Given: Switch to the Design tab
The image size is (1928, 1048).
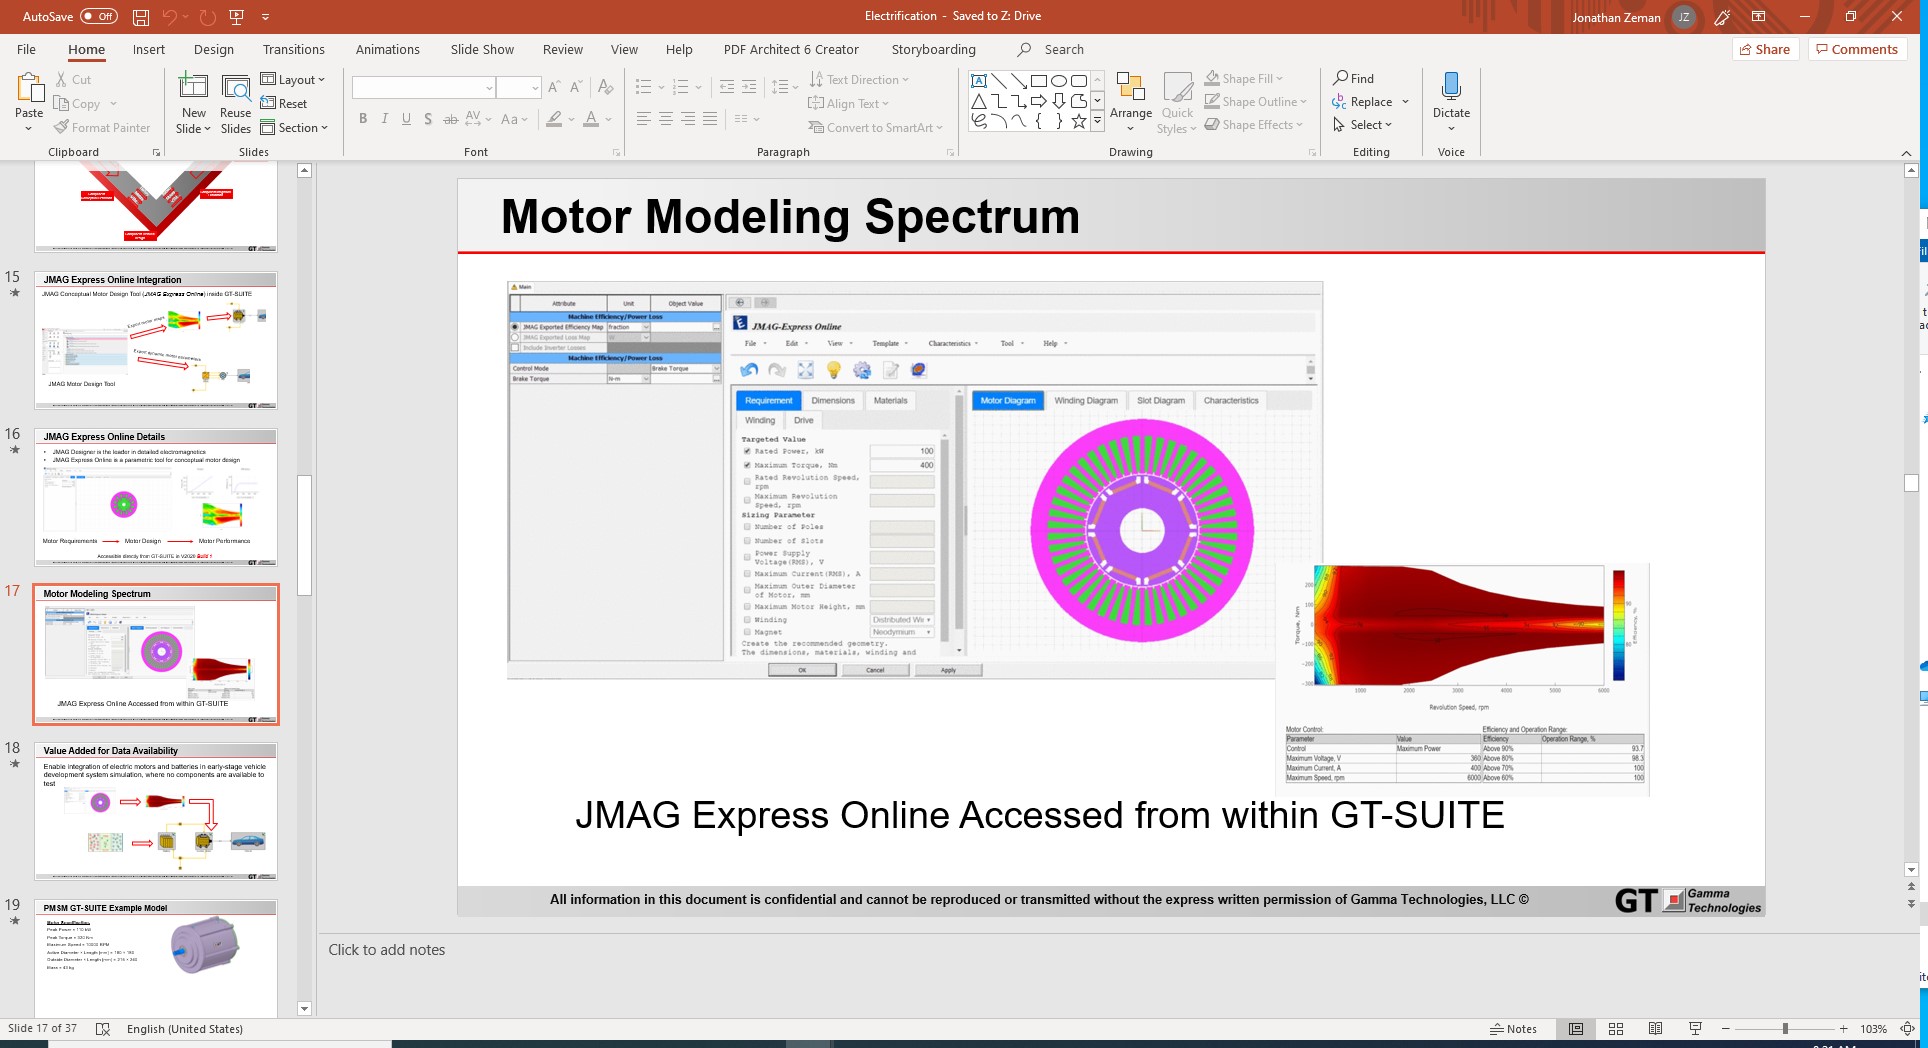Looking at the screenshot, I should [x=214, y=49].
